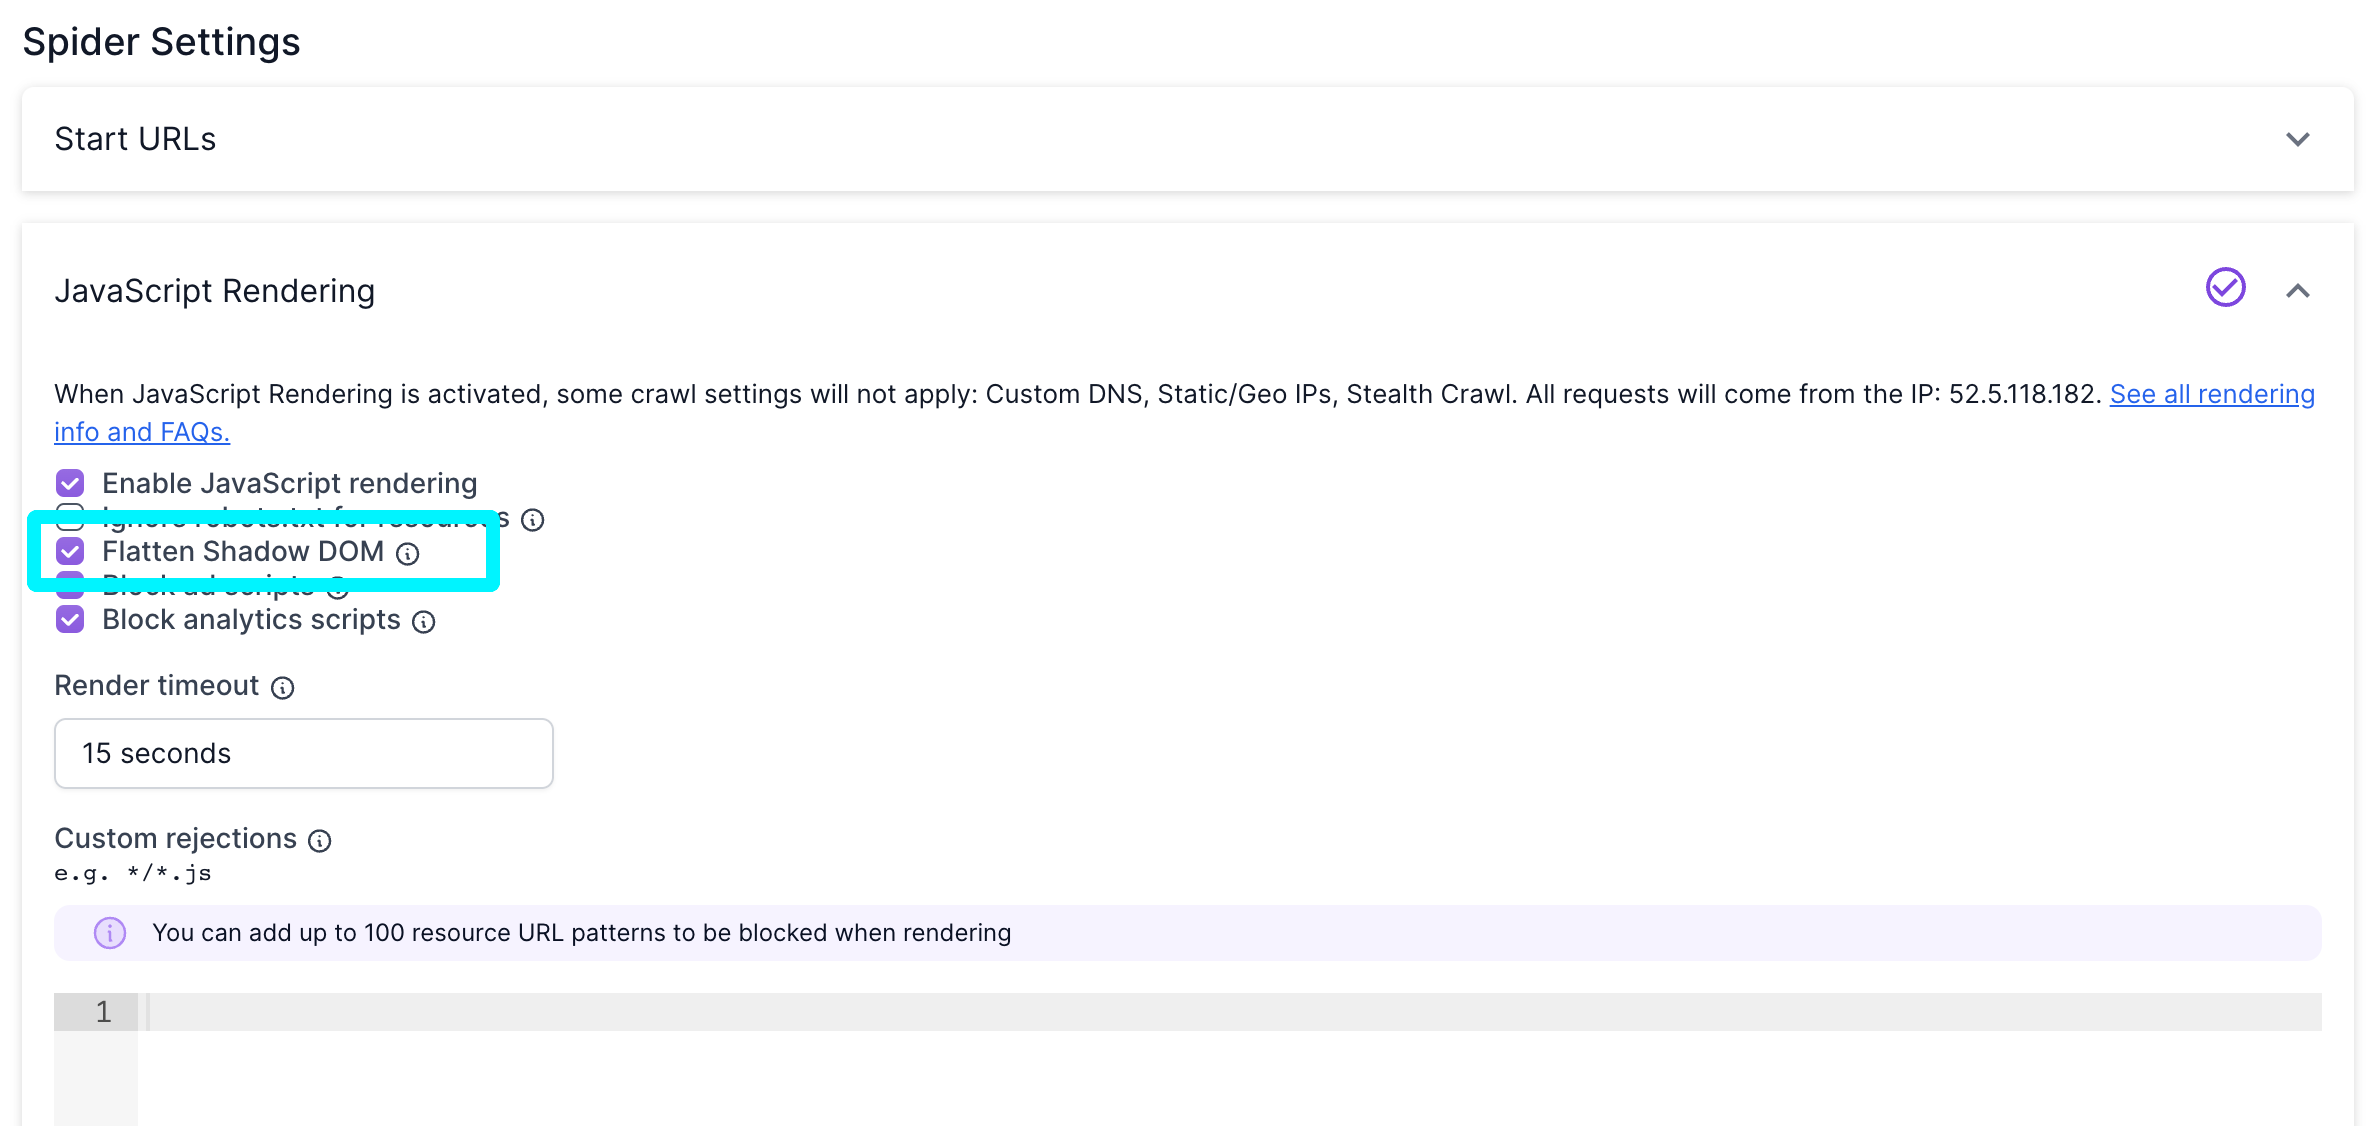Click the Block ad scripts info icon
Image resolution: width=2376 pixels, height=1126 pixels.
coord(337,587)
